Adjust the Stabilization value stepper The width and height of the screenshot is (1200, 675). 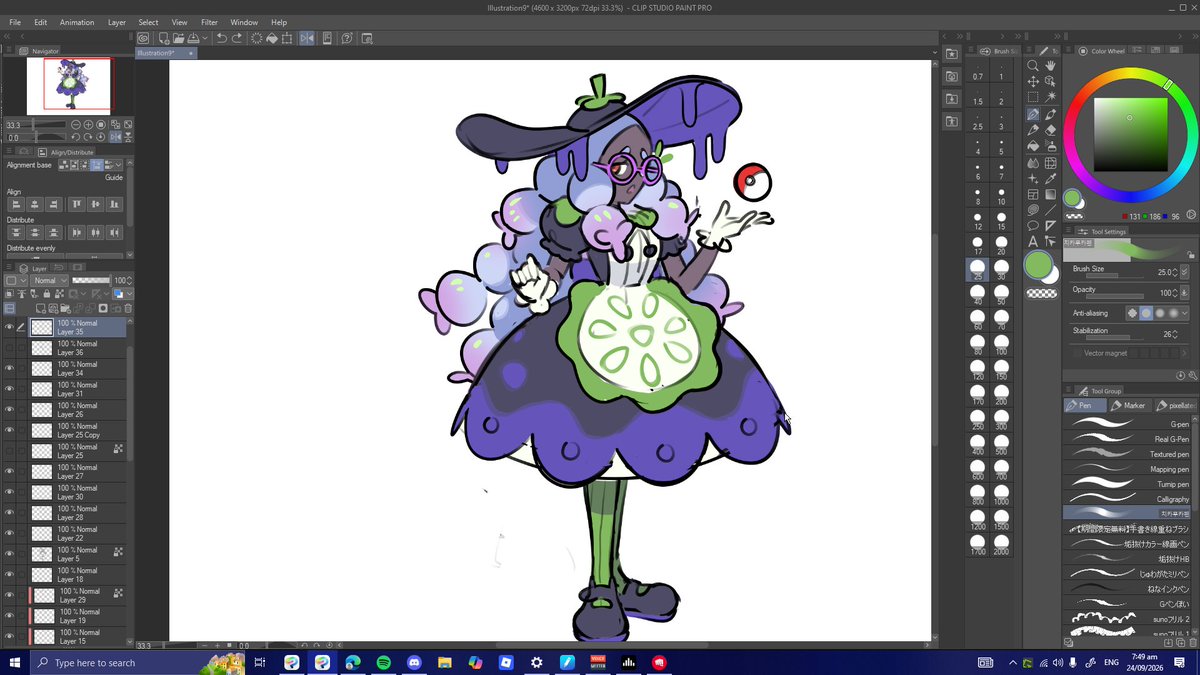[1177, 334]
